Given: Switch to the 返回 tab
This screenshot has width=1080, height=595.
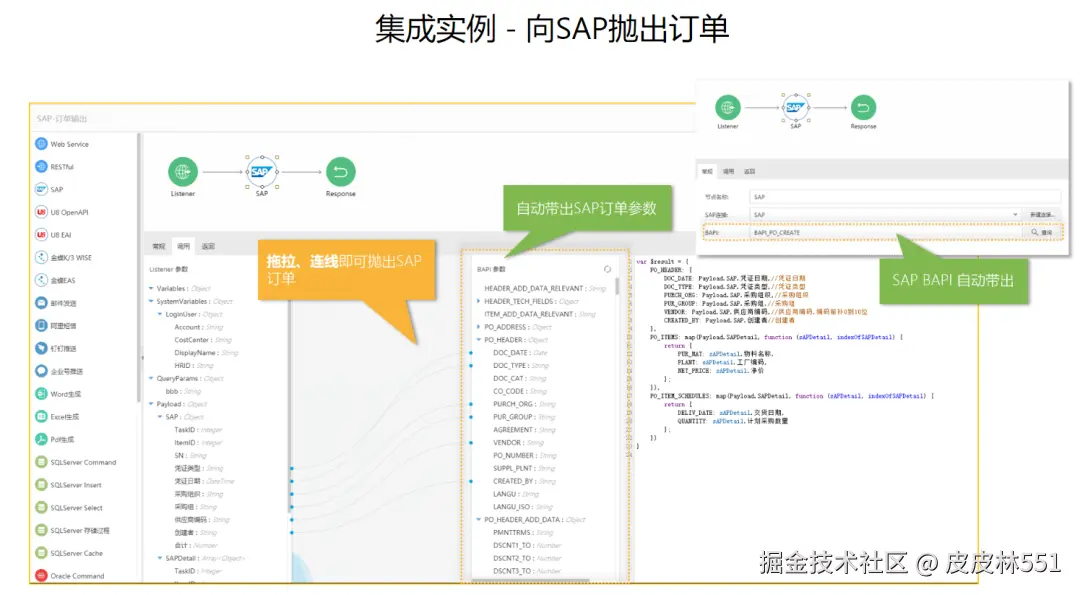Looking at the screenshot, I should pos(748,171).
